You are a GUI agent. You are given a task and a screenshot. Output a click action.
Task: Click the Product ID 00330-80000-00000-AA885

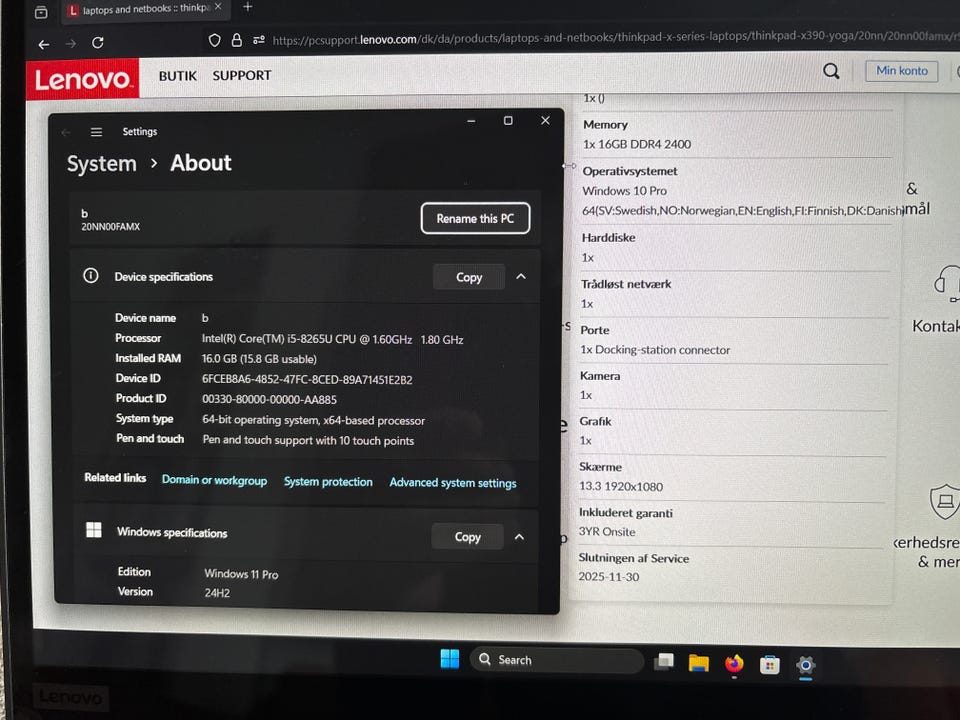pyautogui.click(x=269, y=400)
